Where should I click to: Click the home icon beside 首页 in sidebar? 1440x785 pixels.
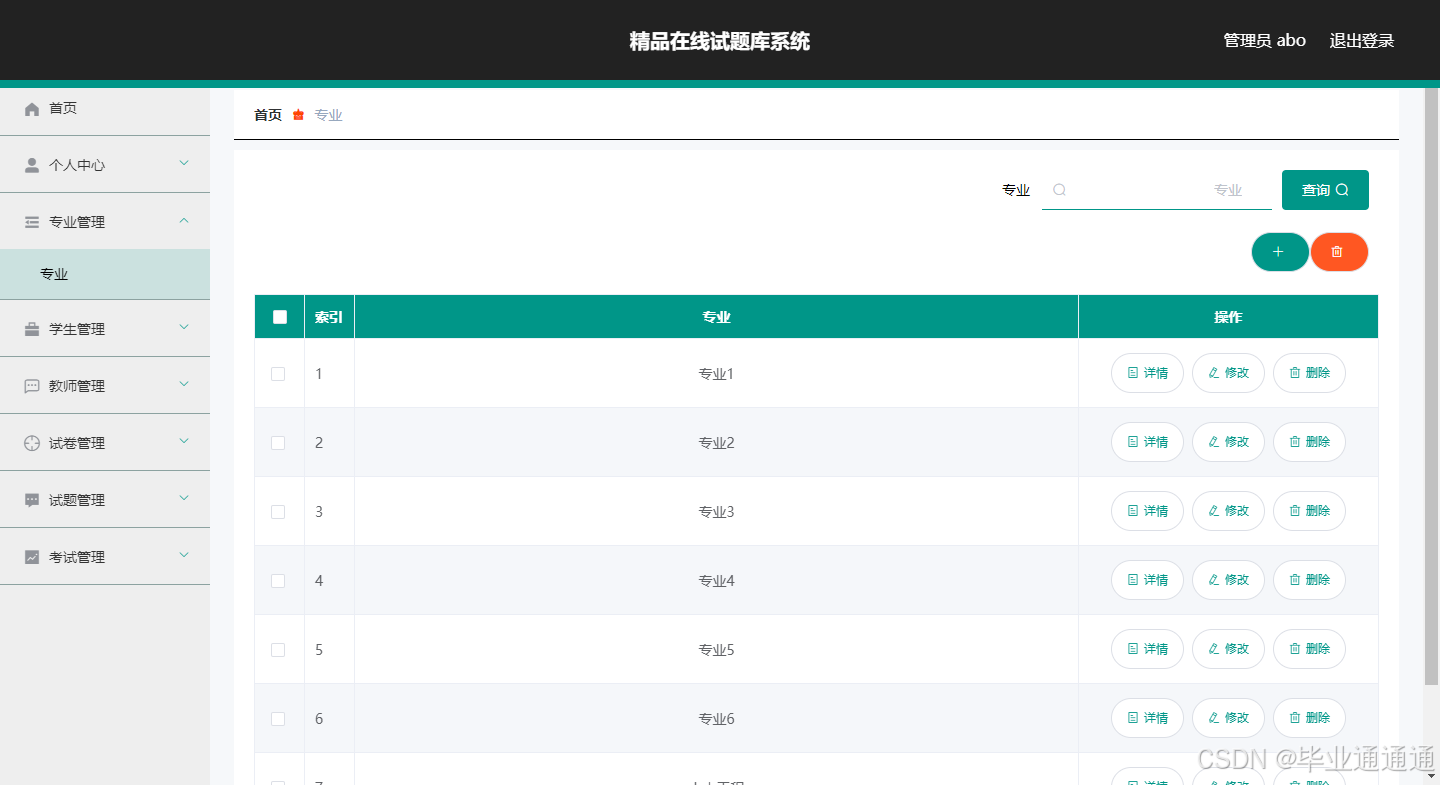pyautogui.click(x=32, y=108)
